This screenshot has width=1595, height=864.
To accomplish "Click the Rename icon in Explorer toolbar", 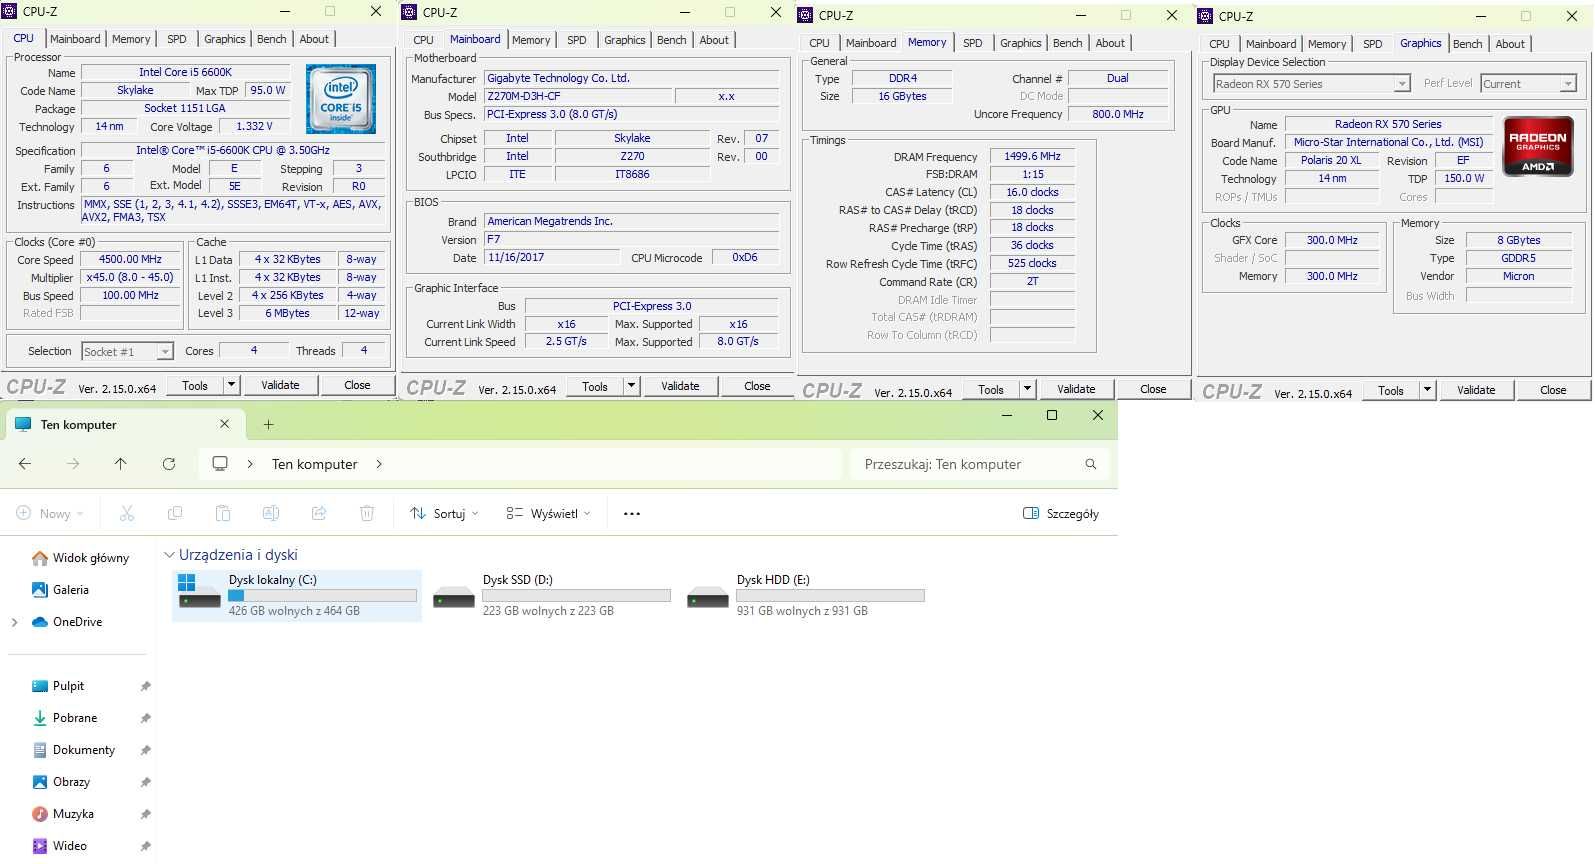I will 271,513.
